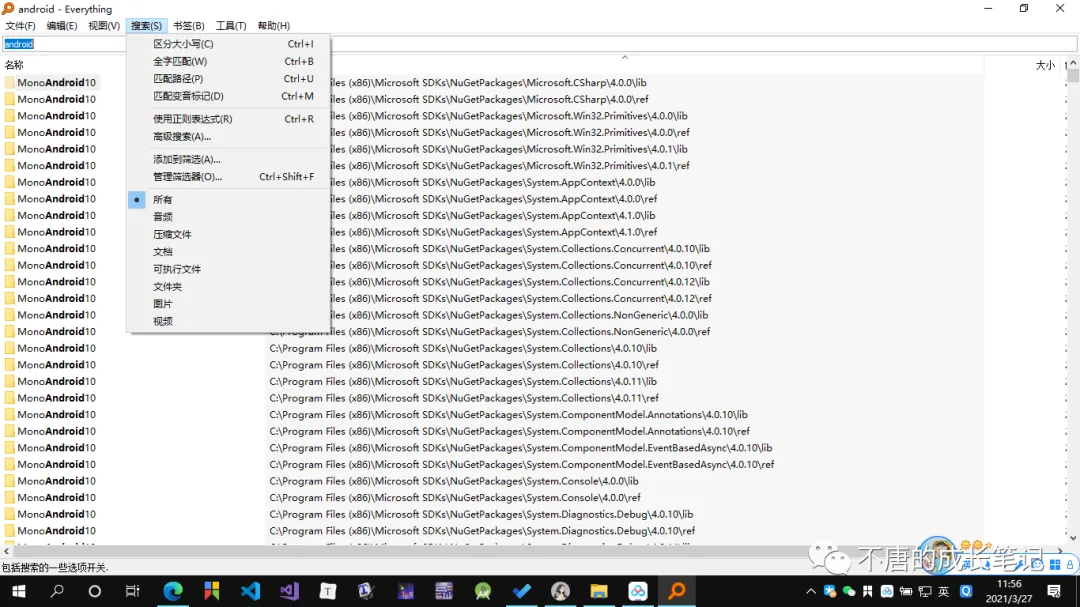The height and width of the screenshot is (607, 1080).
Task: Click folder icon of System.Console\4.0.0\lib row
Action: tap(10, 481)
